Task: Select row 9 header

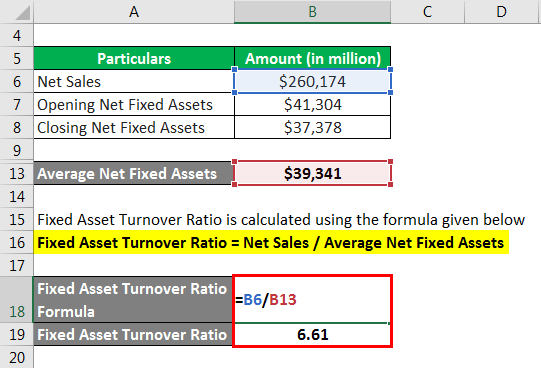Action: pyautogui.click(x=17, y=150)
